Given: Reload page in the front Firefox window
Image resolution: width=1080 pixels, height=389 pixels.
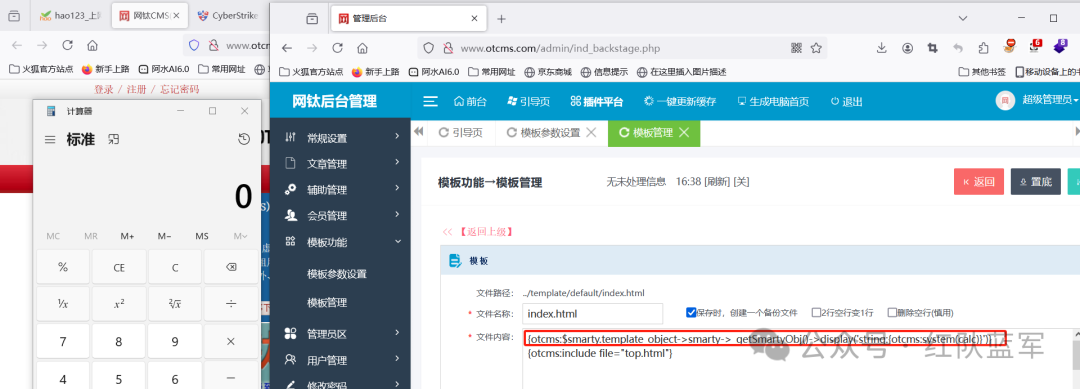Looking at the screenshot, I should click(338, 48).
